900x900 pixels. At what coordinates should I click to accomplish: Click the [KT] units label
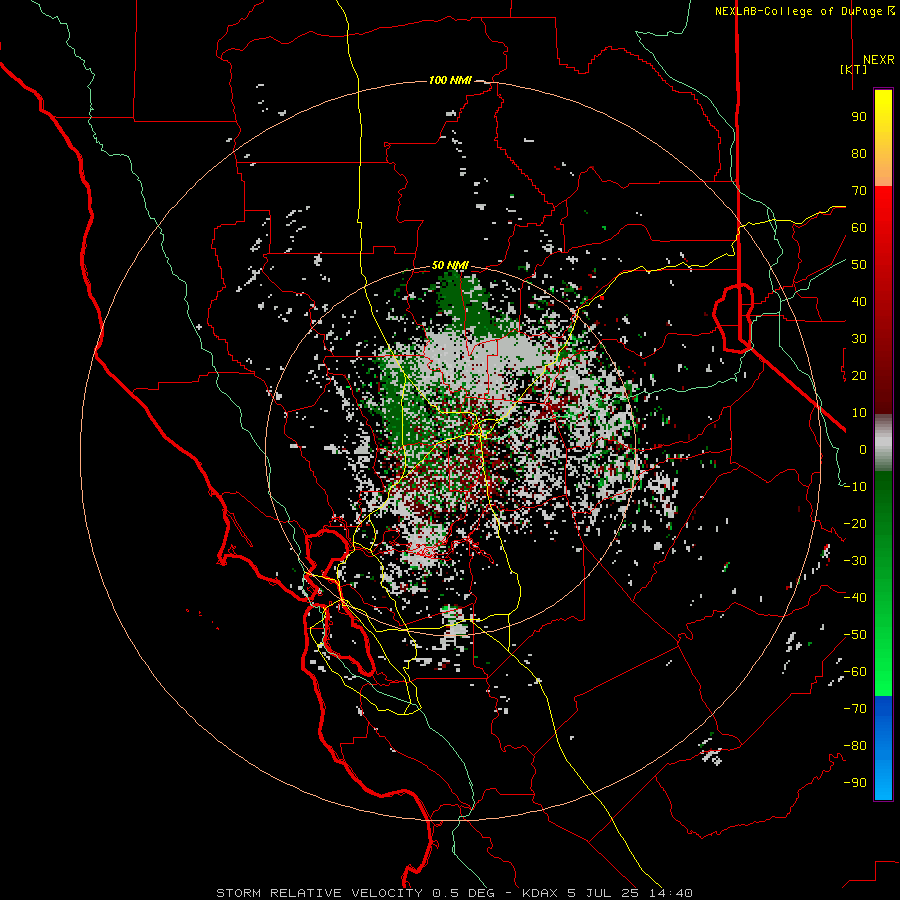click(854, 69)
